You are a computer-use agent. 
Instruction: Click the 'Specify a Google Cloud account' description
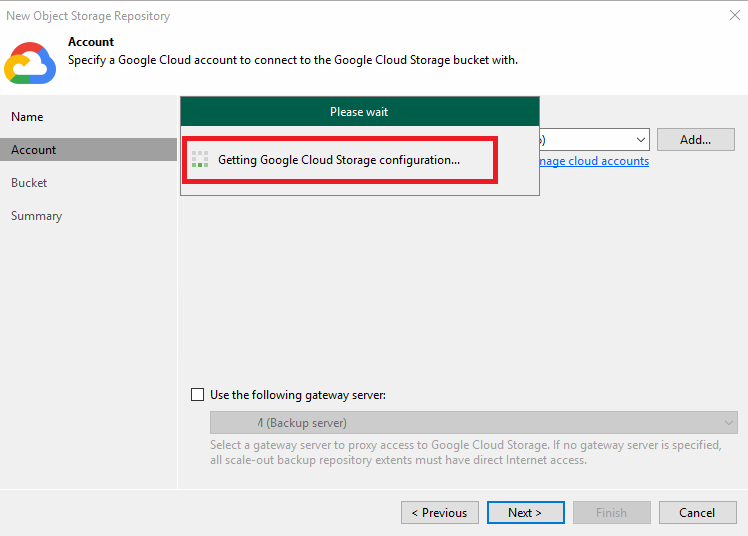tap(293, 60)
